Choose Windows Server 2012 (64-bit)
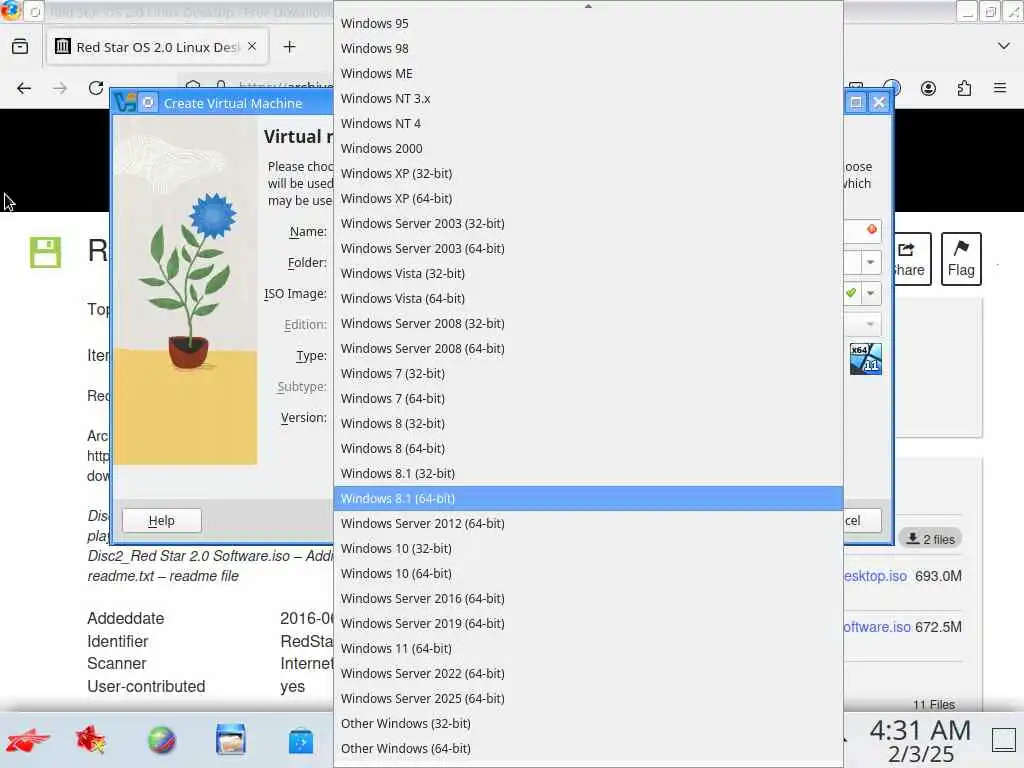This screenshot has height=768, width=1024. tap(588, 523)
